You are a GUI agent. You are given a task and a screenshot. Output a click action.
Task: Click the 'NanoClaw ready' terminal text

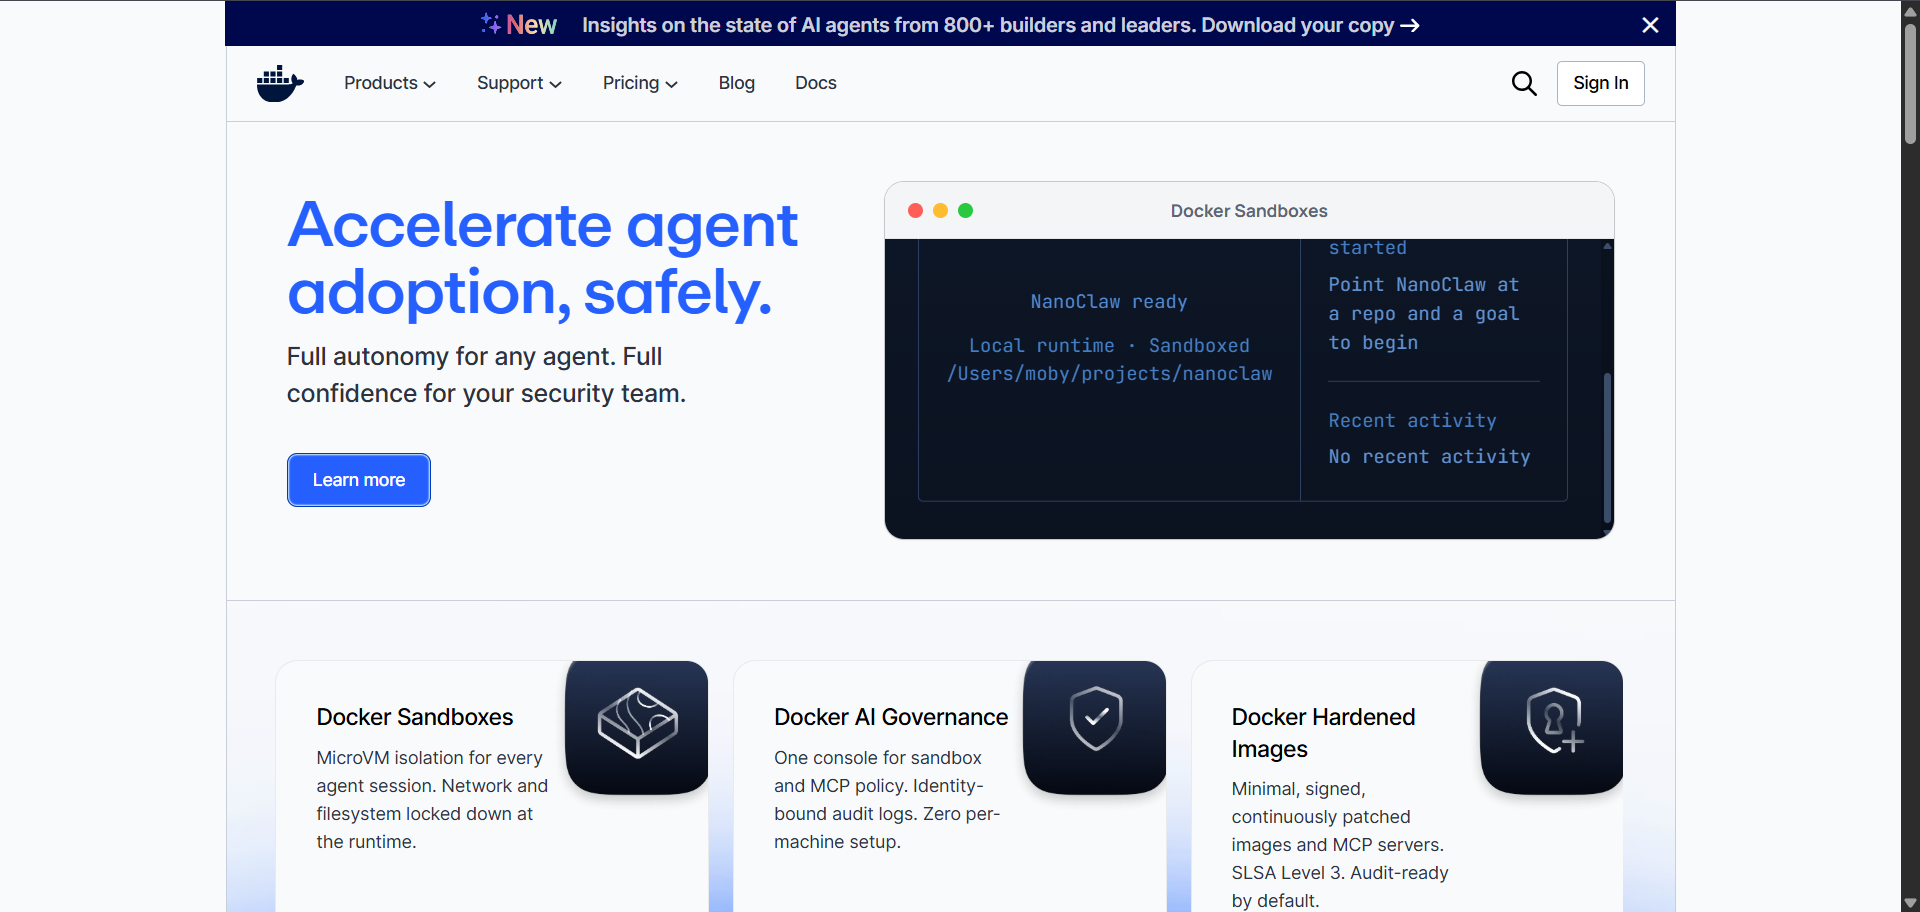pos(1109,302)
